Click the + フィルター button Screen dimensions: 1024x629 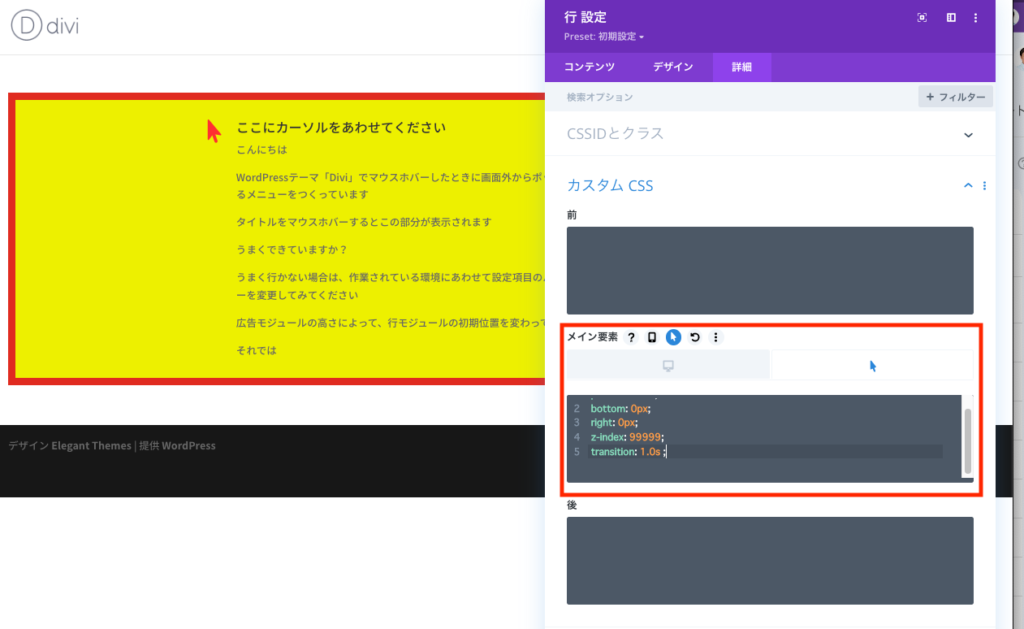click(955, 97)
